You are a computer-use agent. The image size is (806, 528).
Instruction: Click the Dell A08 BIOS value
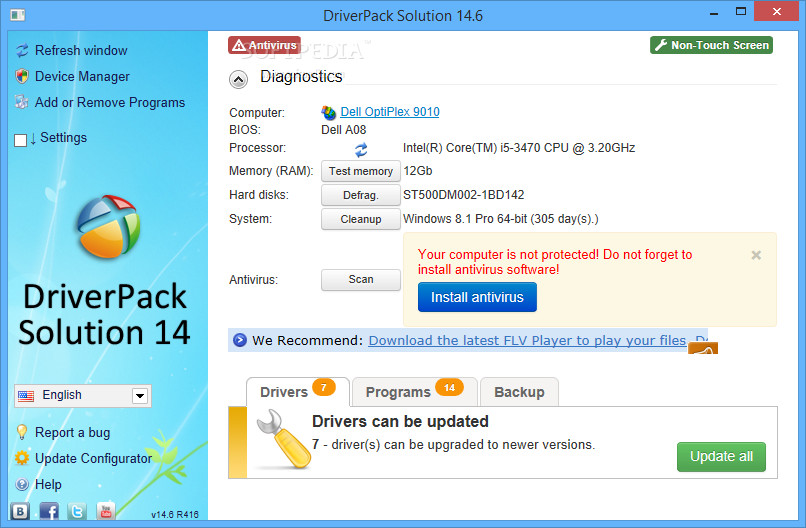[x=344, y=130]
